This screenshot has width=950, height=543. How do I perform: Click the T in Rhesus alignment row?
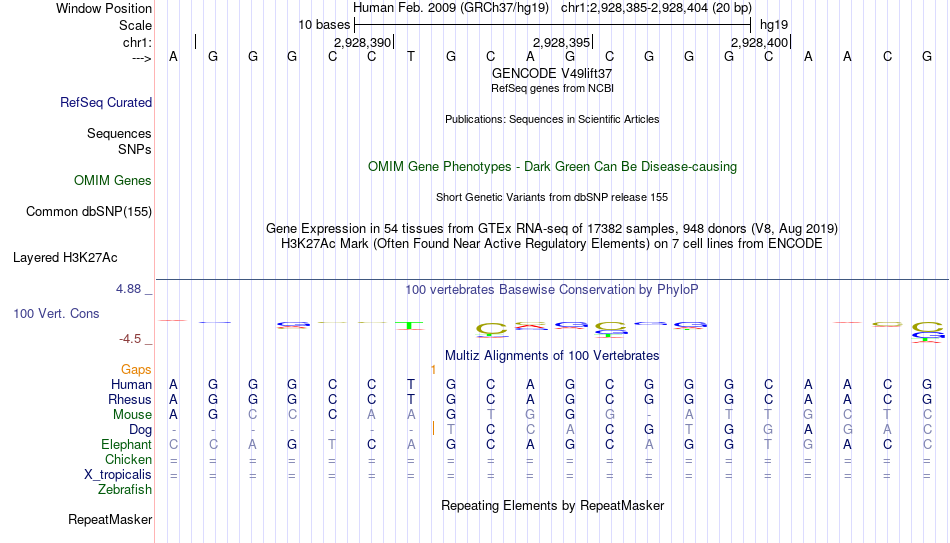[x=411, y=400]
